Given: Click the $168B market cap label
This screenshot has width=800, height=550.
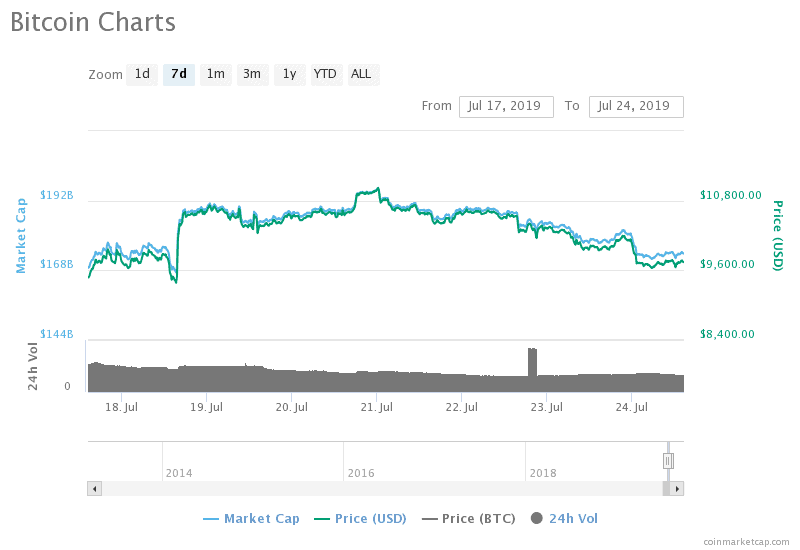Looking at the screenshot, I should [57, 264].
